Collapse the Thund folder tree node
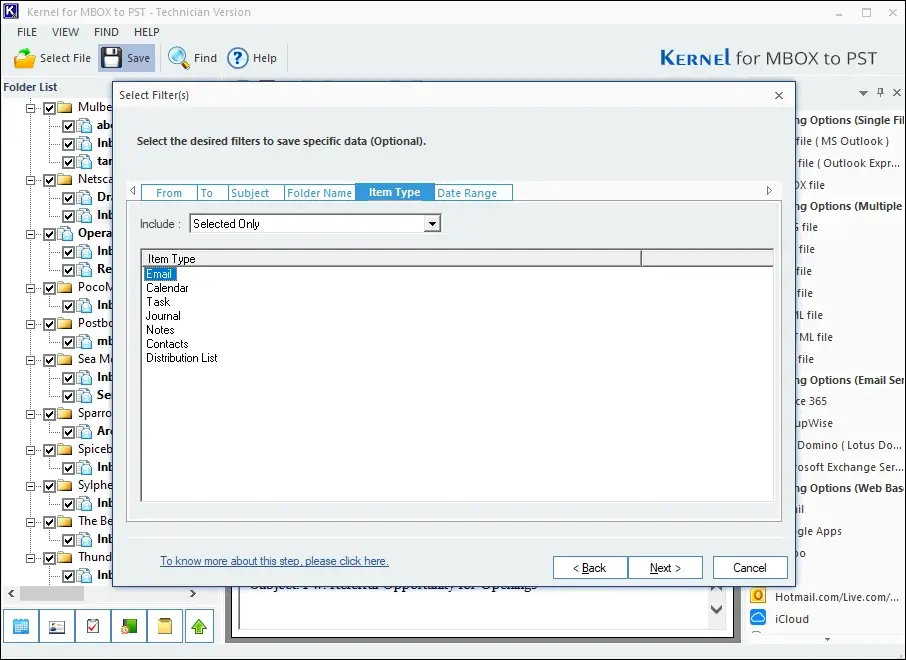 coord(31,558)
